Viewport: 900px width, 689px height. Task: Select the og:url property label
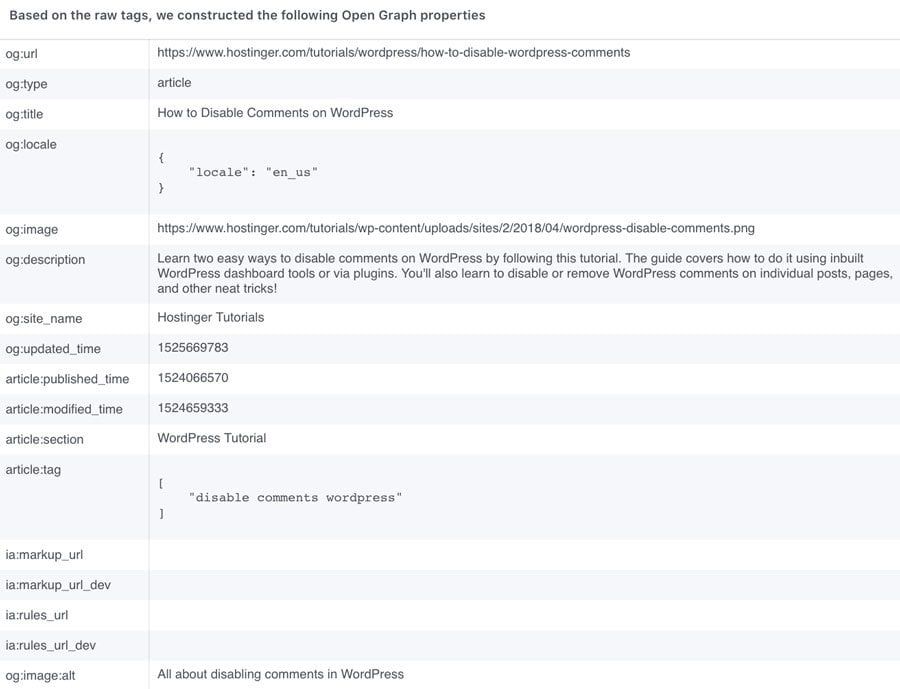(x=22, y=54)
